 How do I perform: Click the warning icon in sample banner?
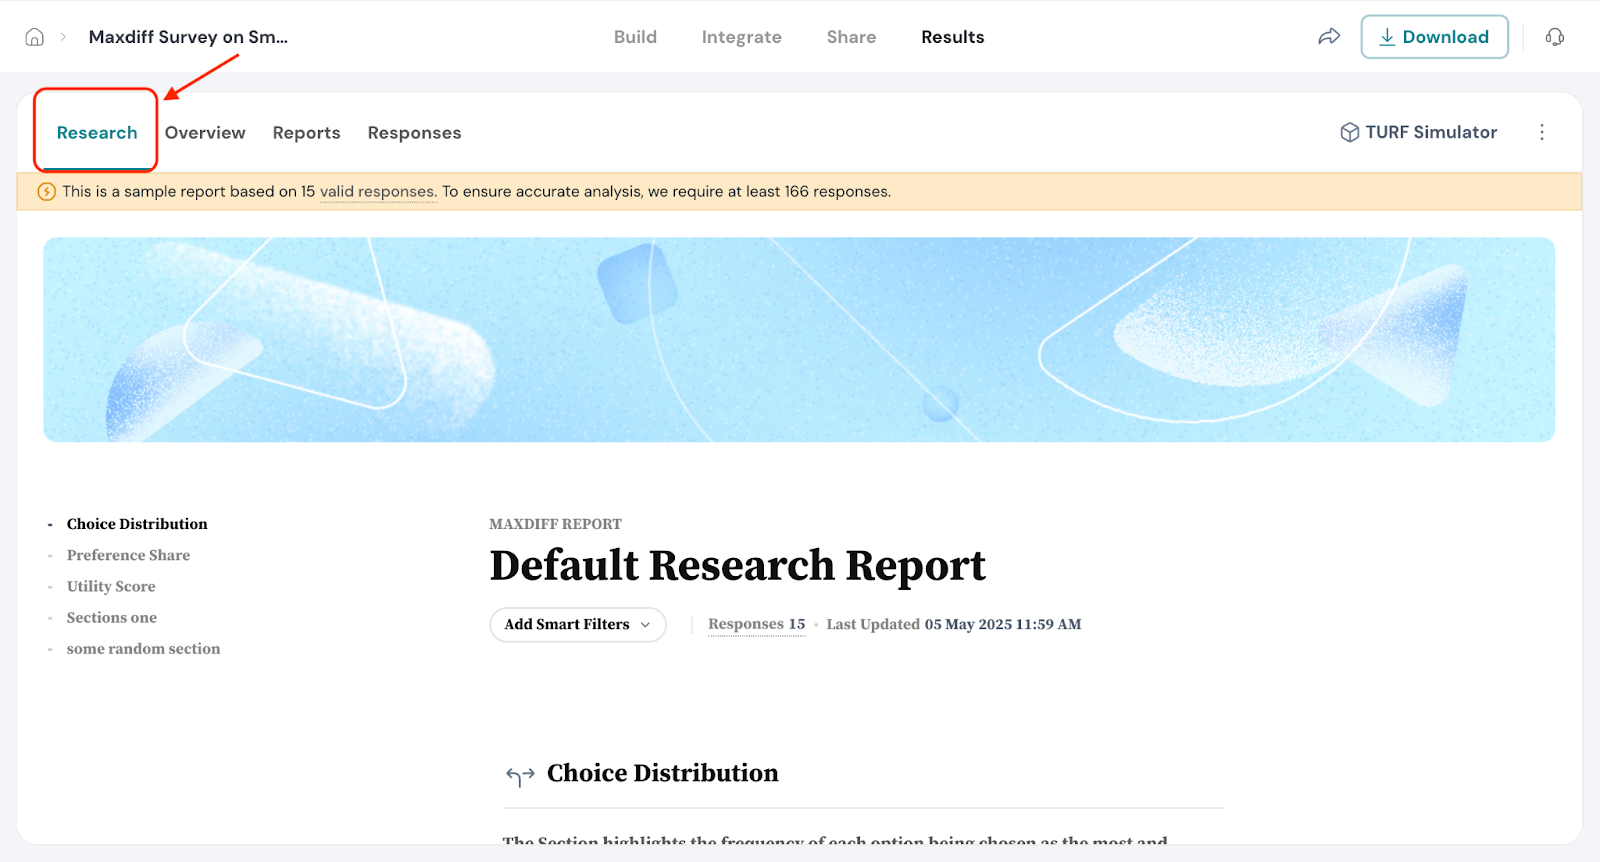coord(46,192)
